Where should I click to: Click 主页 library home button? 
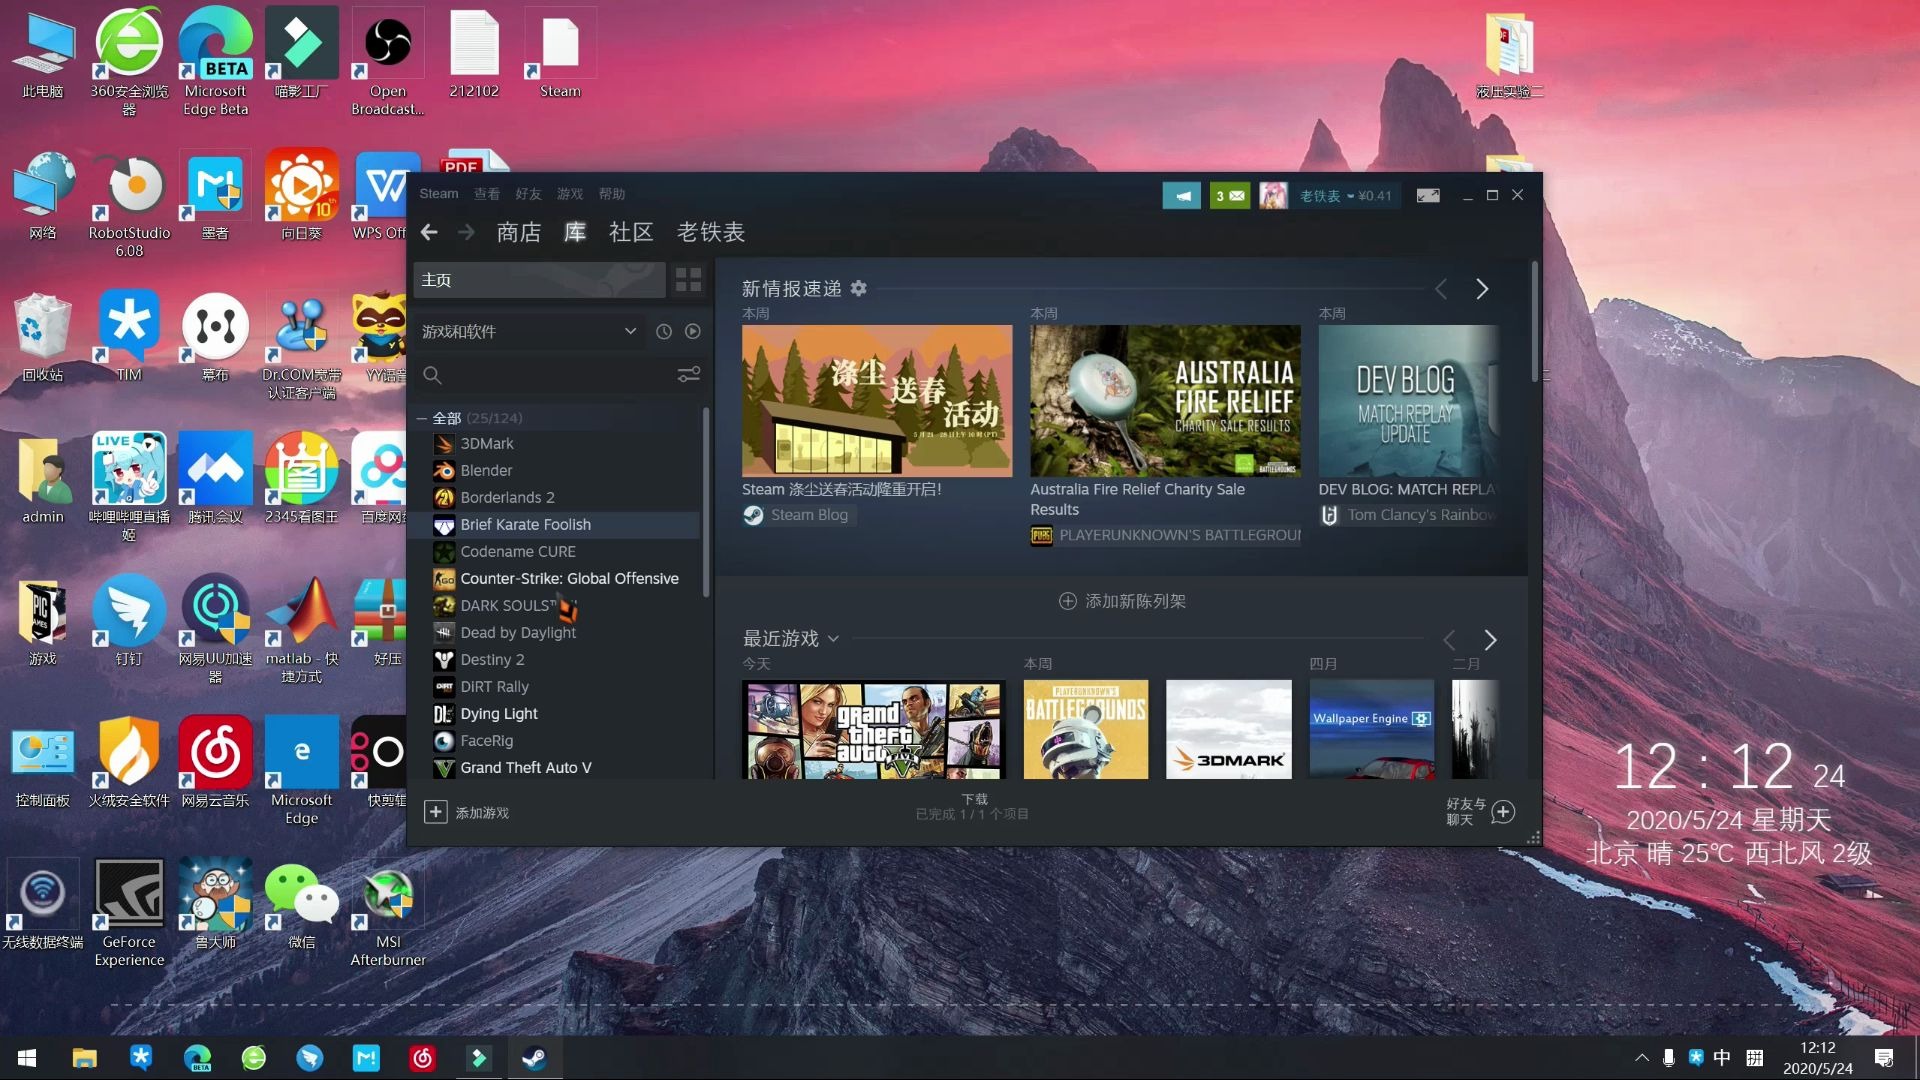click(539, 280)
